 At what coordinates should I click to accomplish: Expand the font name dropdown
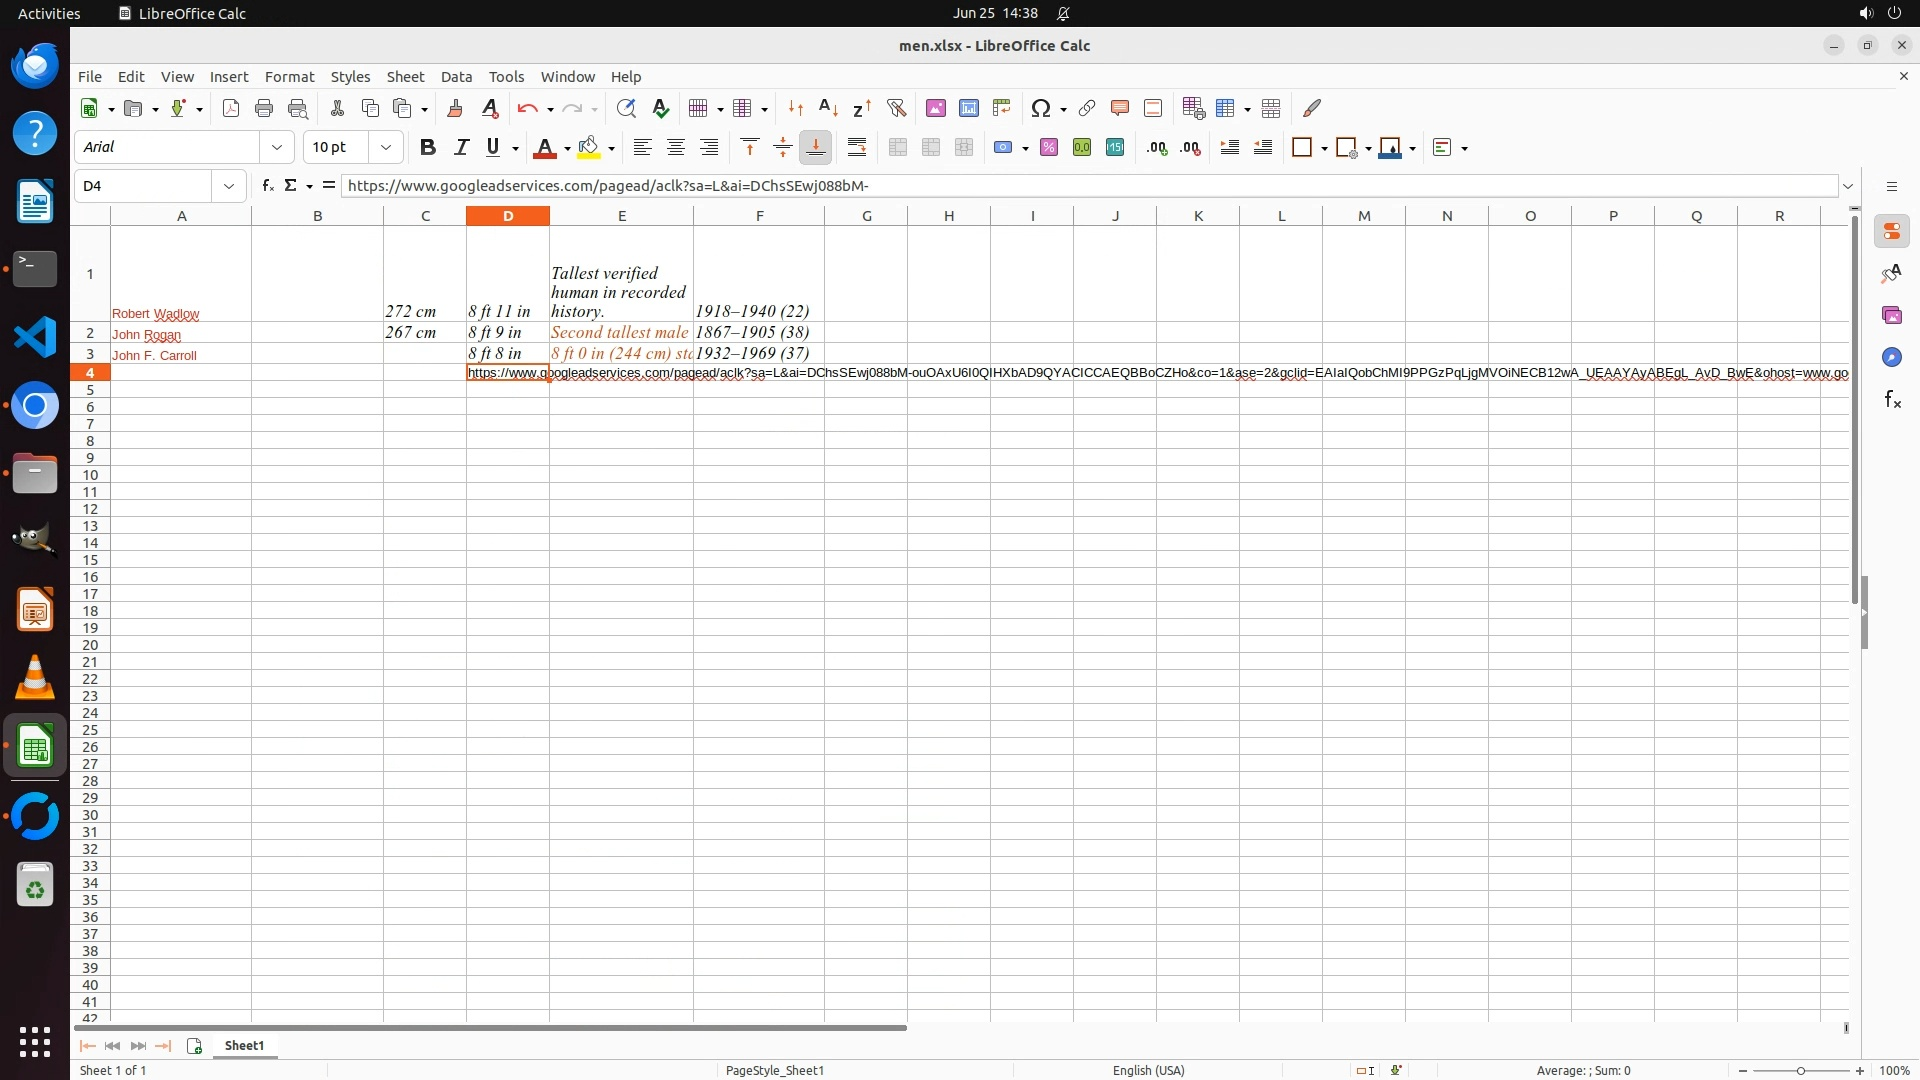277,148
